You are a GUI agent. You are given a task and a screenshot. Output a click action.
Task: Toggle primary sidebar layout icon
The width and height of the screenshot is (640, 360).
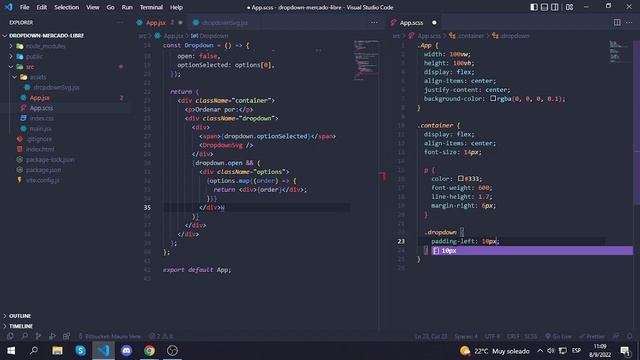tap(534, 7)
